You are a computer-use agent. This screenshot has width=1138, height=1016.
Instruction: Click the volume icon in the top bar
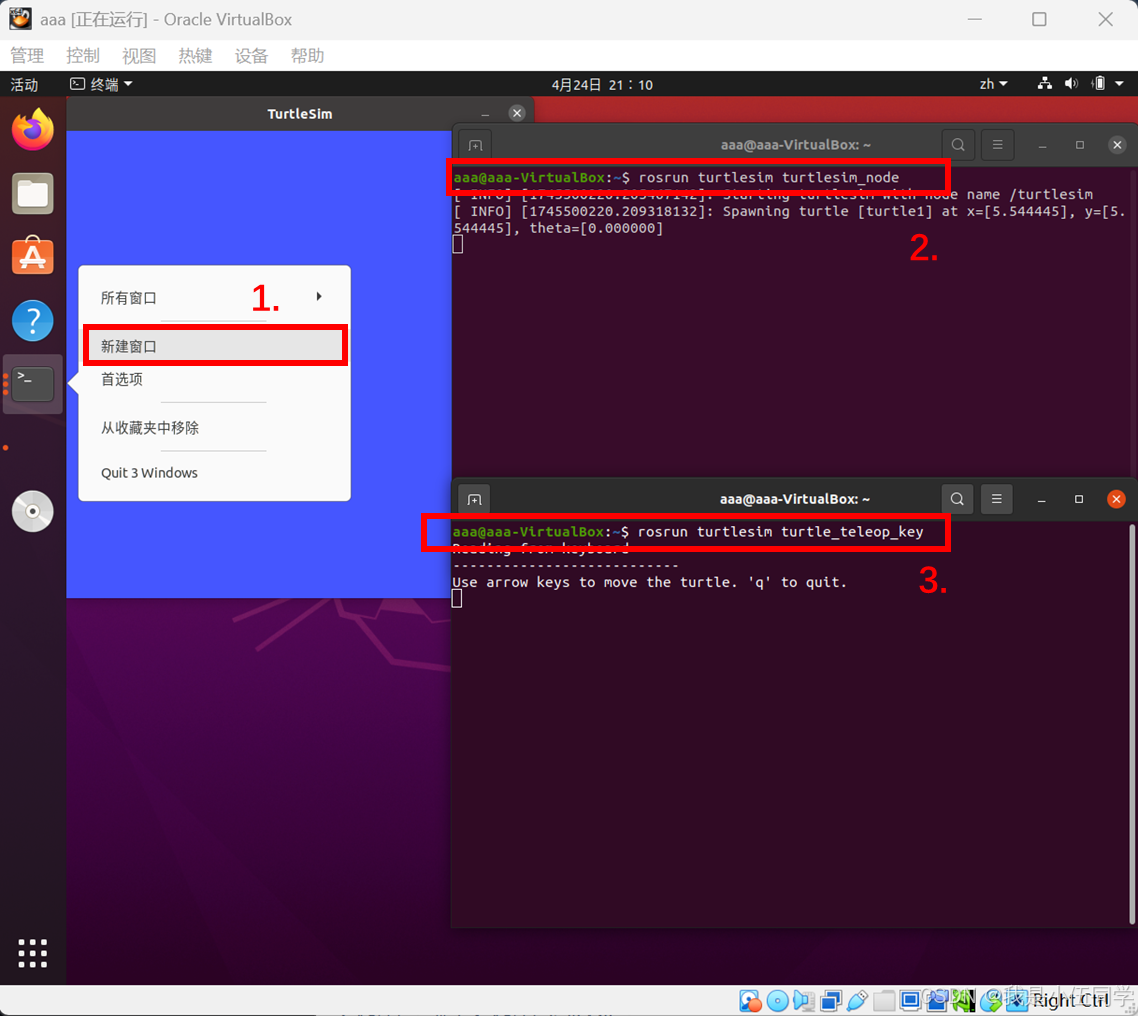pos(1071,84)
